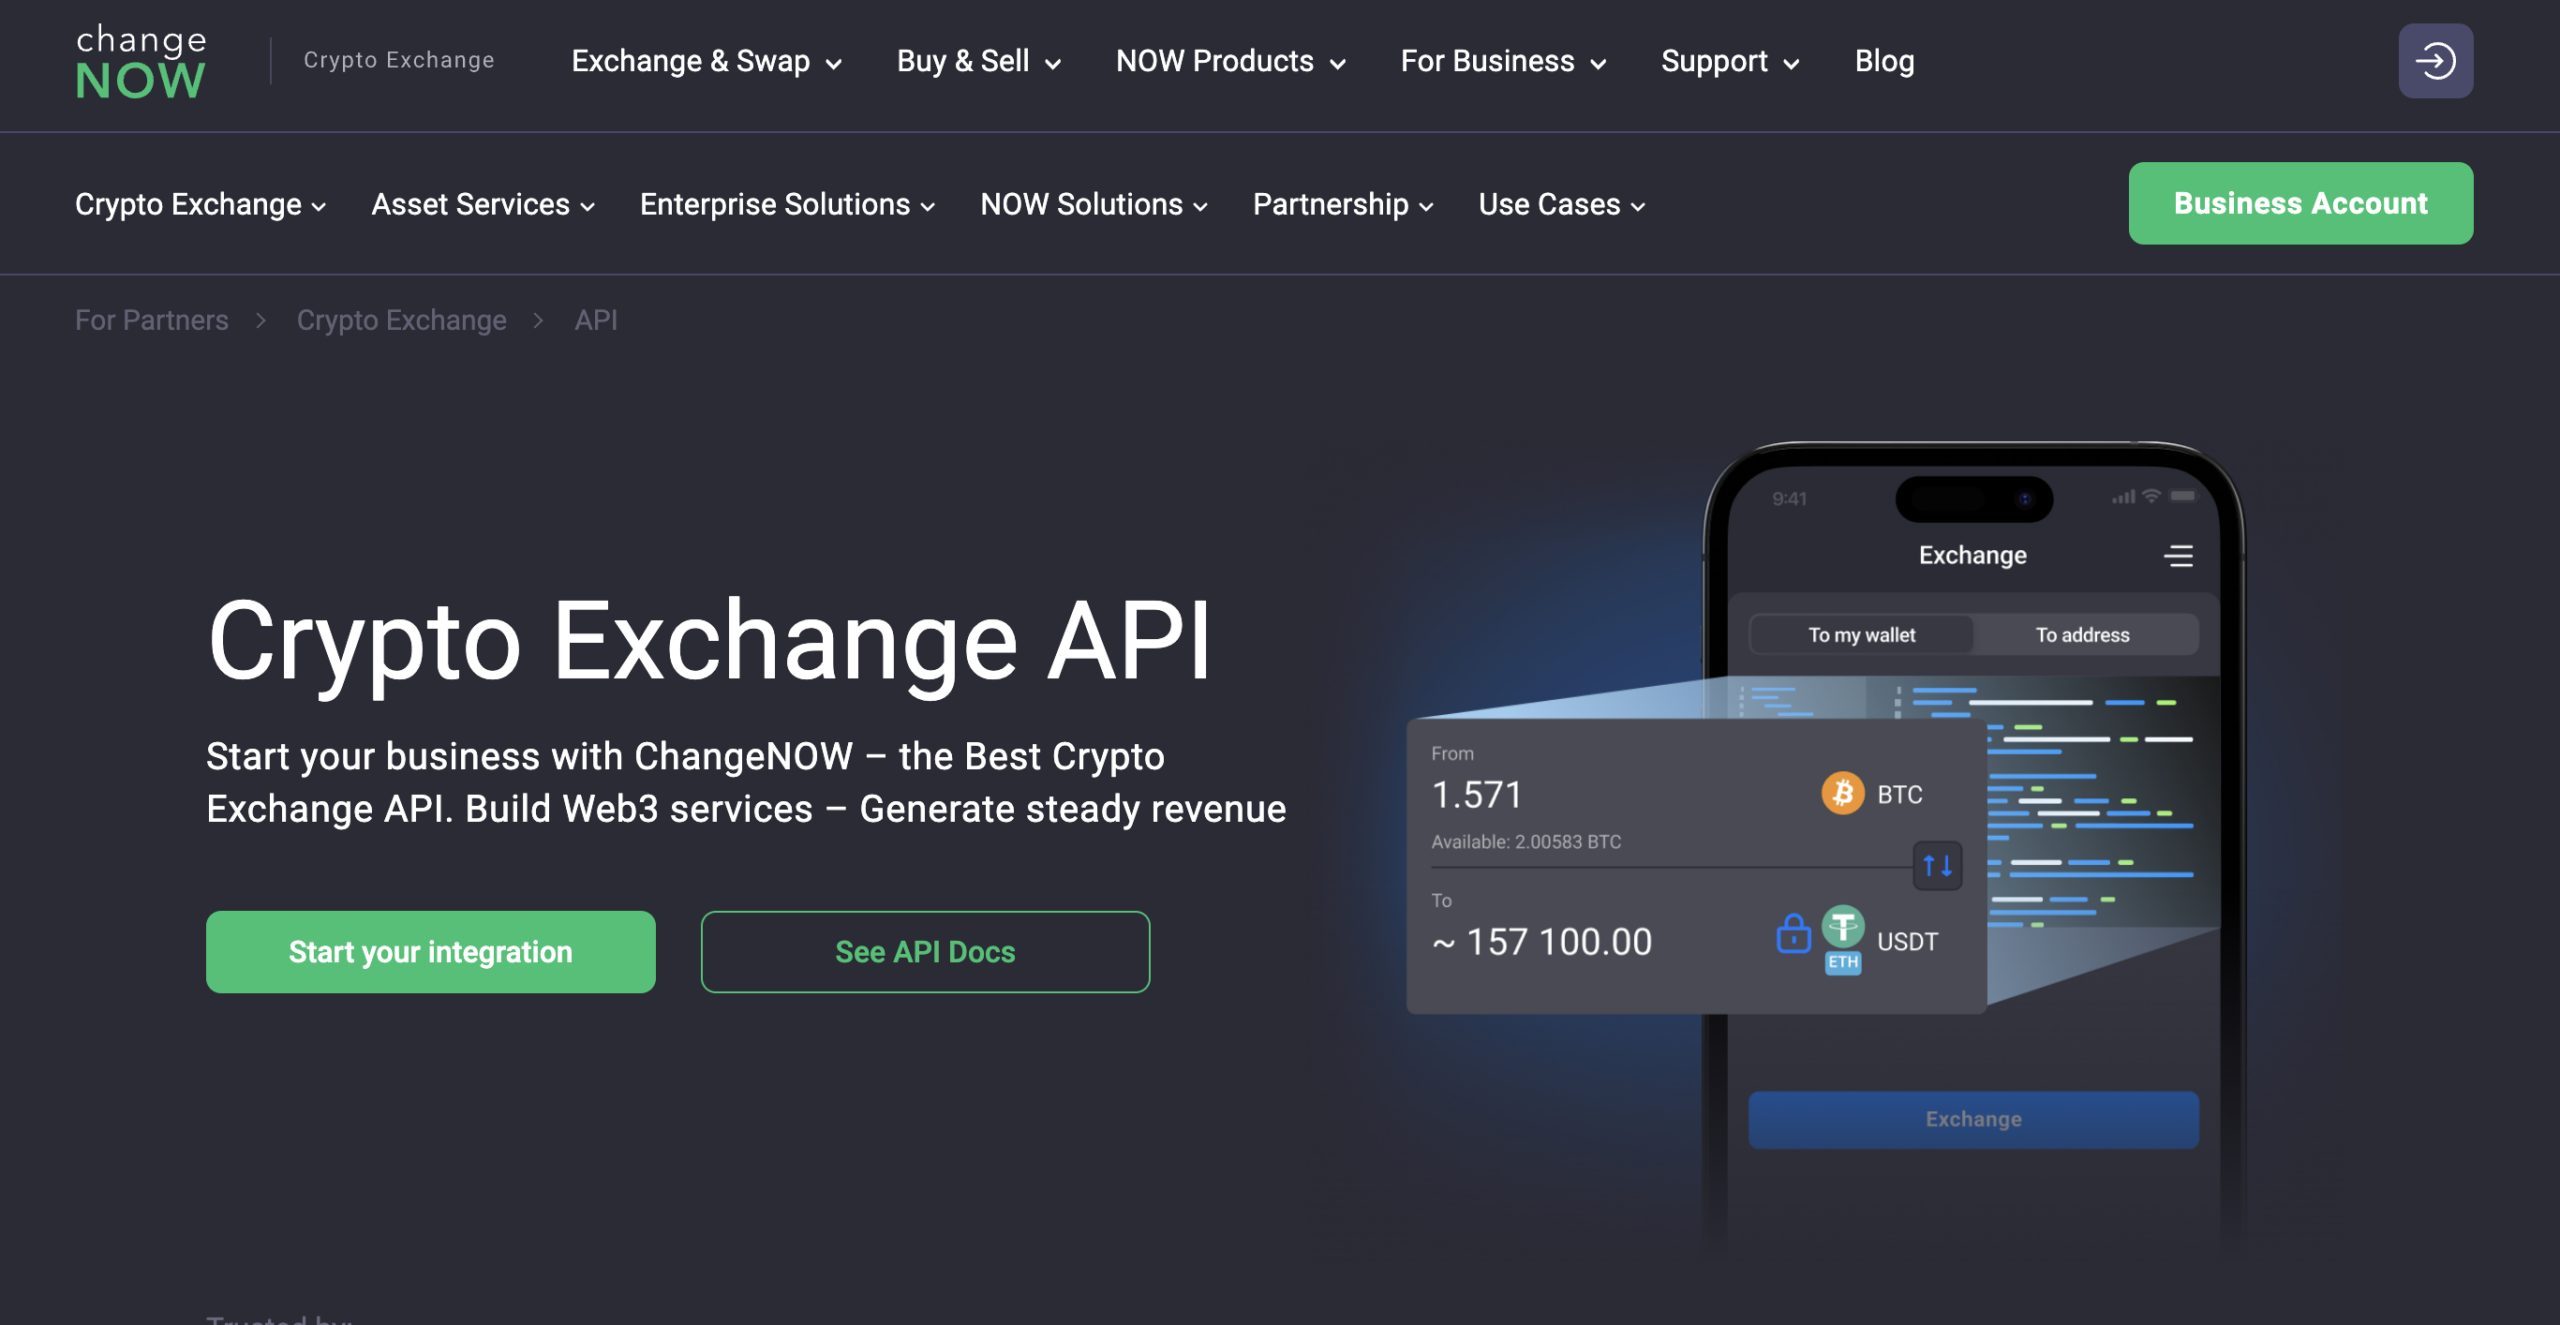The height and width of the screenshot is (1325, 2560).
Task: Click the blue lock rate icon
Action: (1793, 934)
